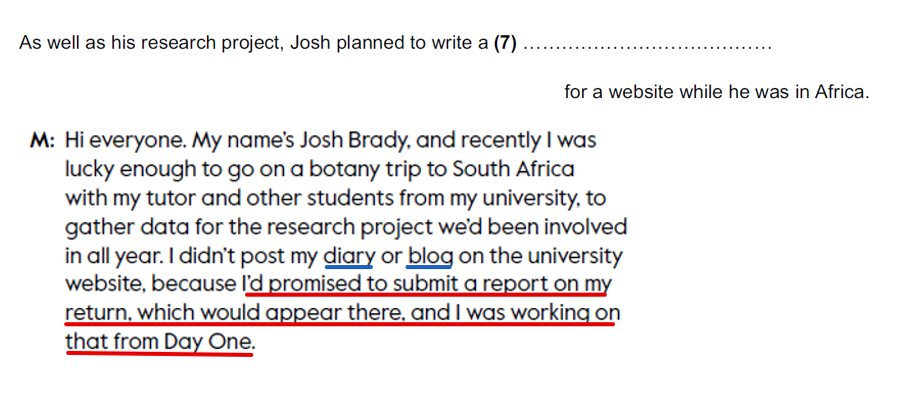Click the underlined word "report"
The image size is (905, 394).
tap(515, 285)
